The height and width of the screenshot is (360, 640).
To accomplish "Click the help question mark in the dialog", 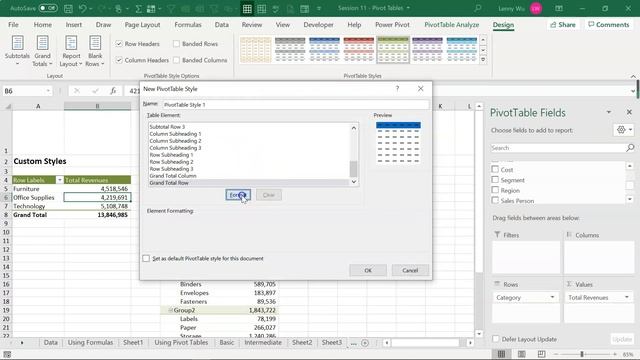I will click(x=397, y=89).
